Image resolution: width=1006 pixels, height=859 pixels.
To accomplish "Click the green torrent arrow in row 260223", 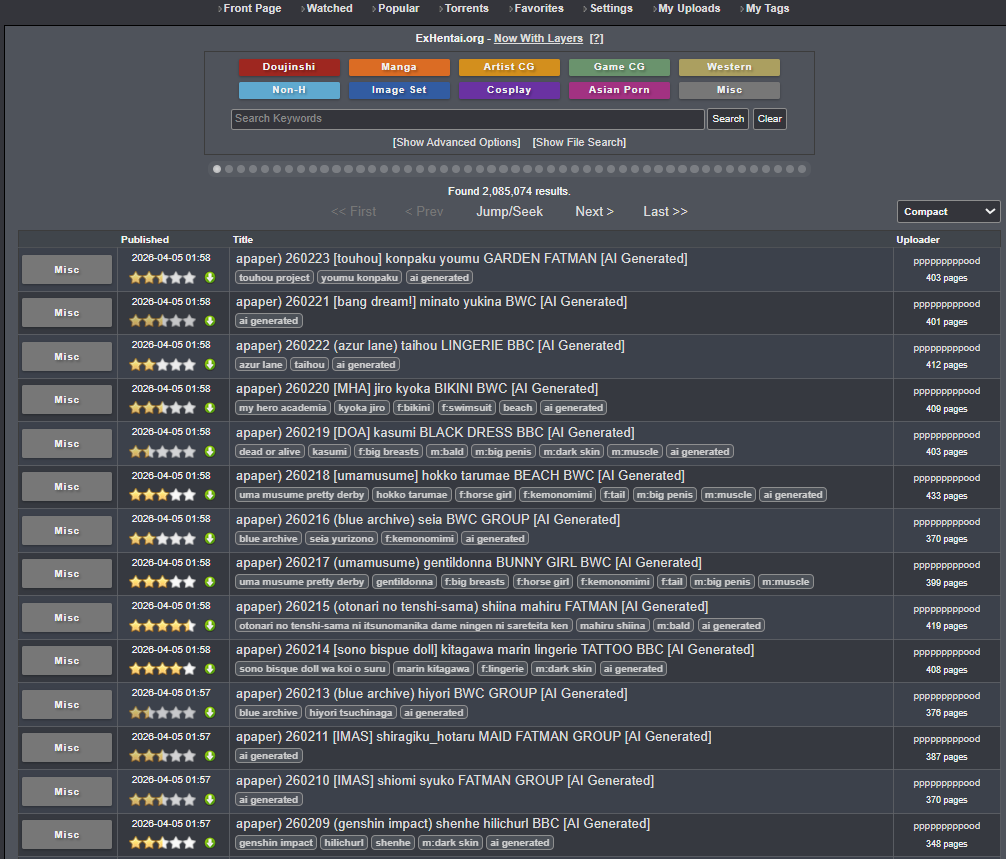I will pyautogui.click(x=210, y=277).
